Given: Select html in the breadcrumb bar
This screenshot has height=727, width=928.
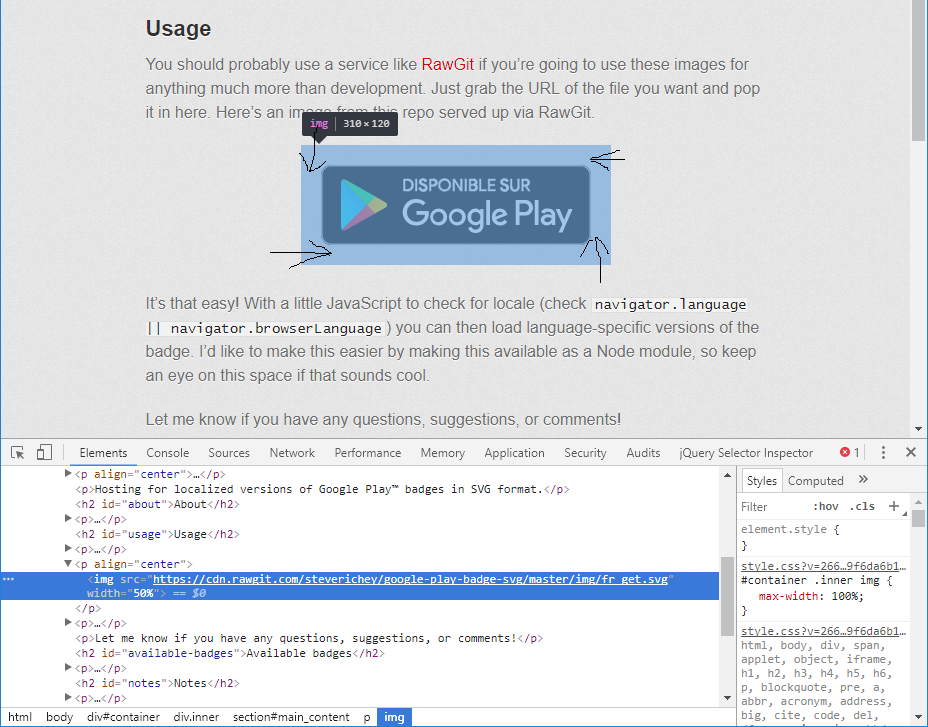Looking at the screenshot, I should click(x=20, y=717).
